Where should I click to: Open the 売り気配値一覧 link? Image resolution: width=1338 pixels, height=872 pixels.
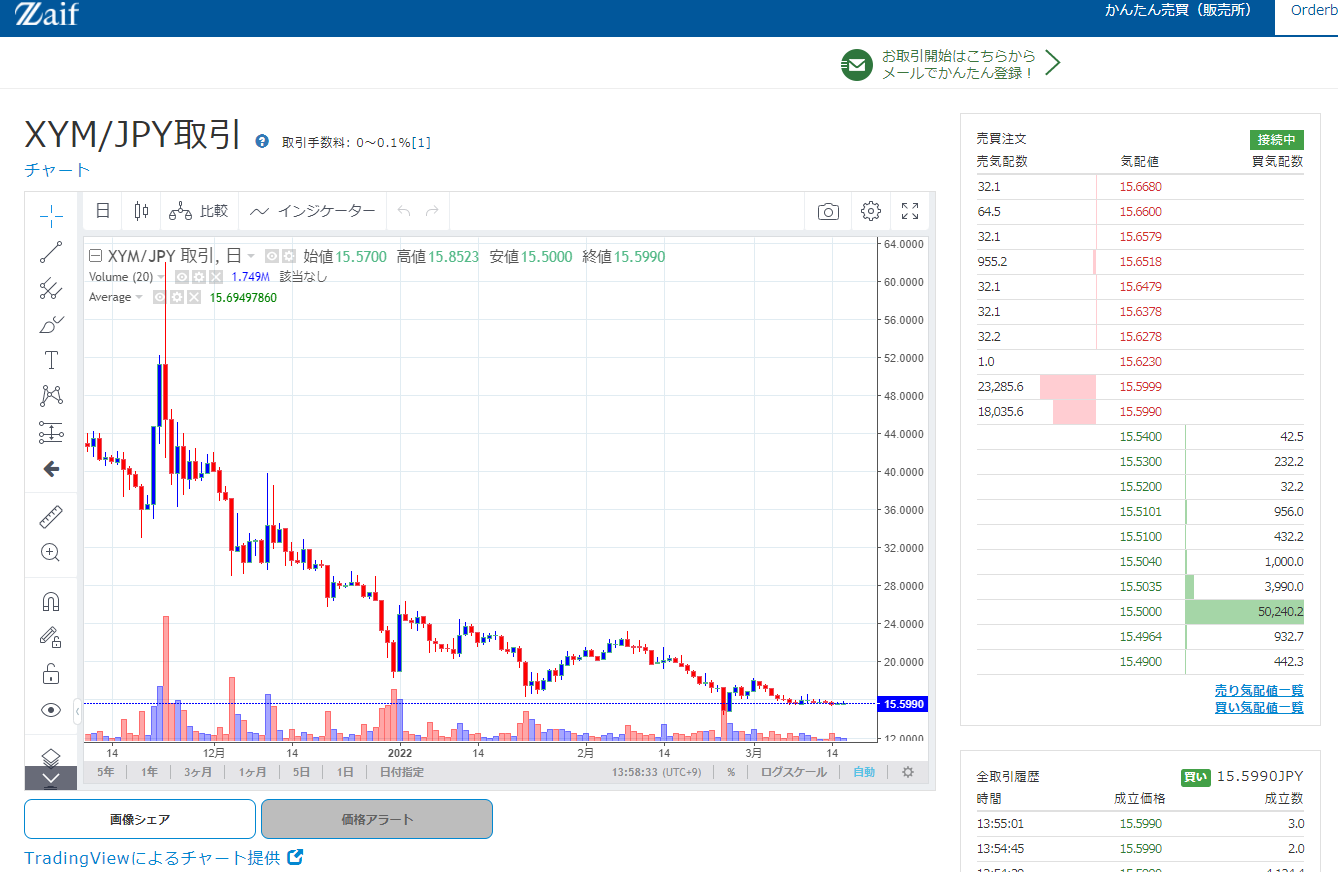[x=1258, y=690]
